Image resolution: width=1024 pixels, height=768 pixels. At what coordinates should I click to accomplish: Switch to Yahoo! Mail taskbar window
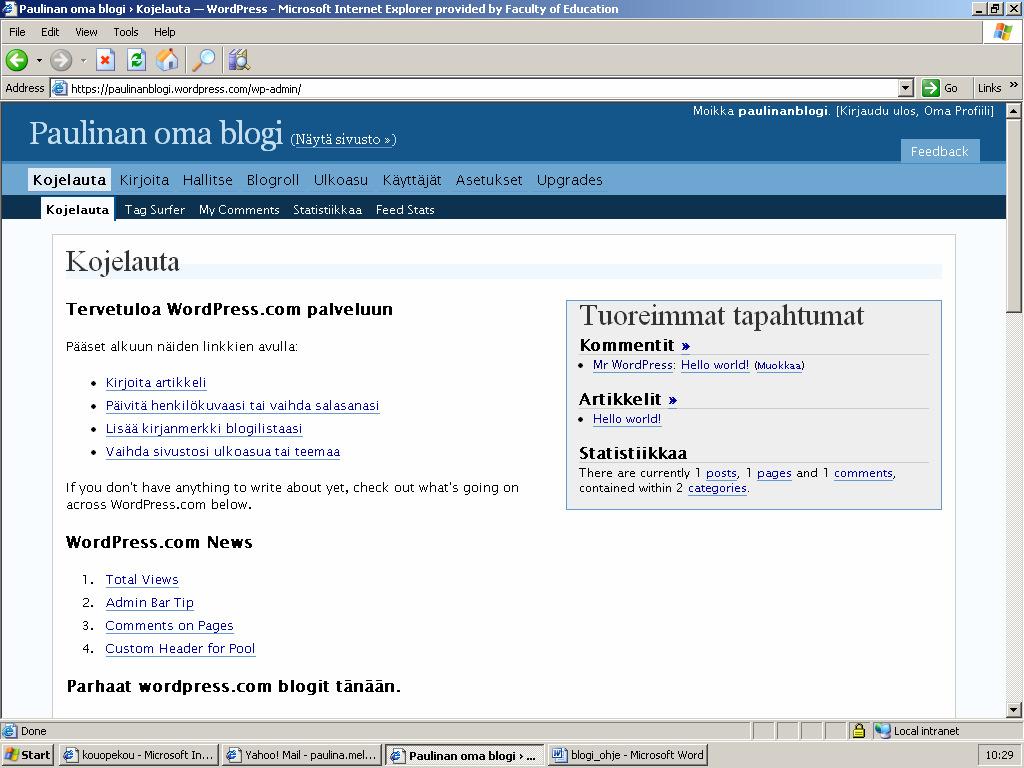[x=302, y=755]
